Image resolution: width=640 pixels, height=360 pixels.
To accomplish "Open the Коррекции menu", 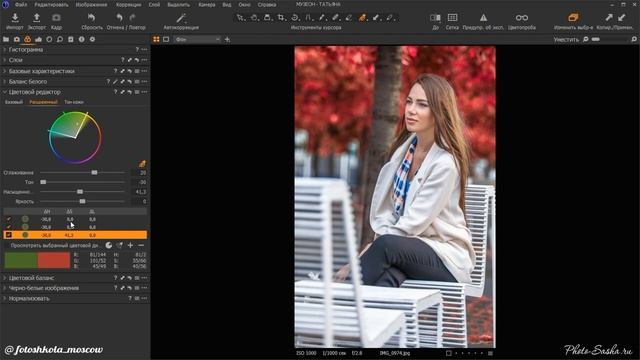I will (129, 5).
